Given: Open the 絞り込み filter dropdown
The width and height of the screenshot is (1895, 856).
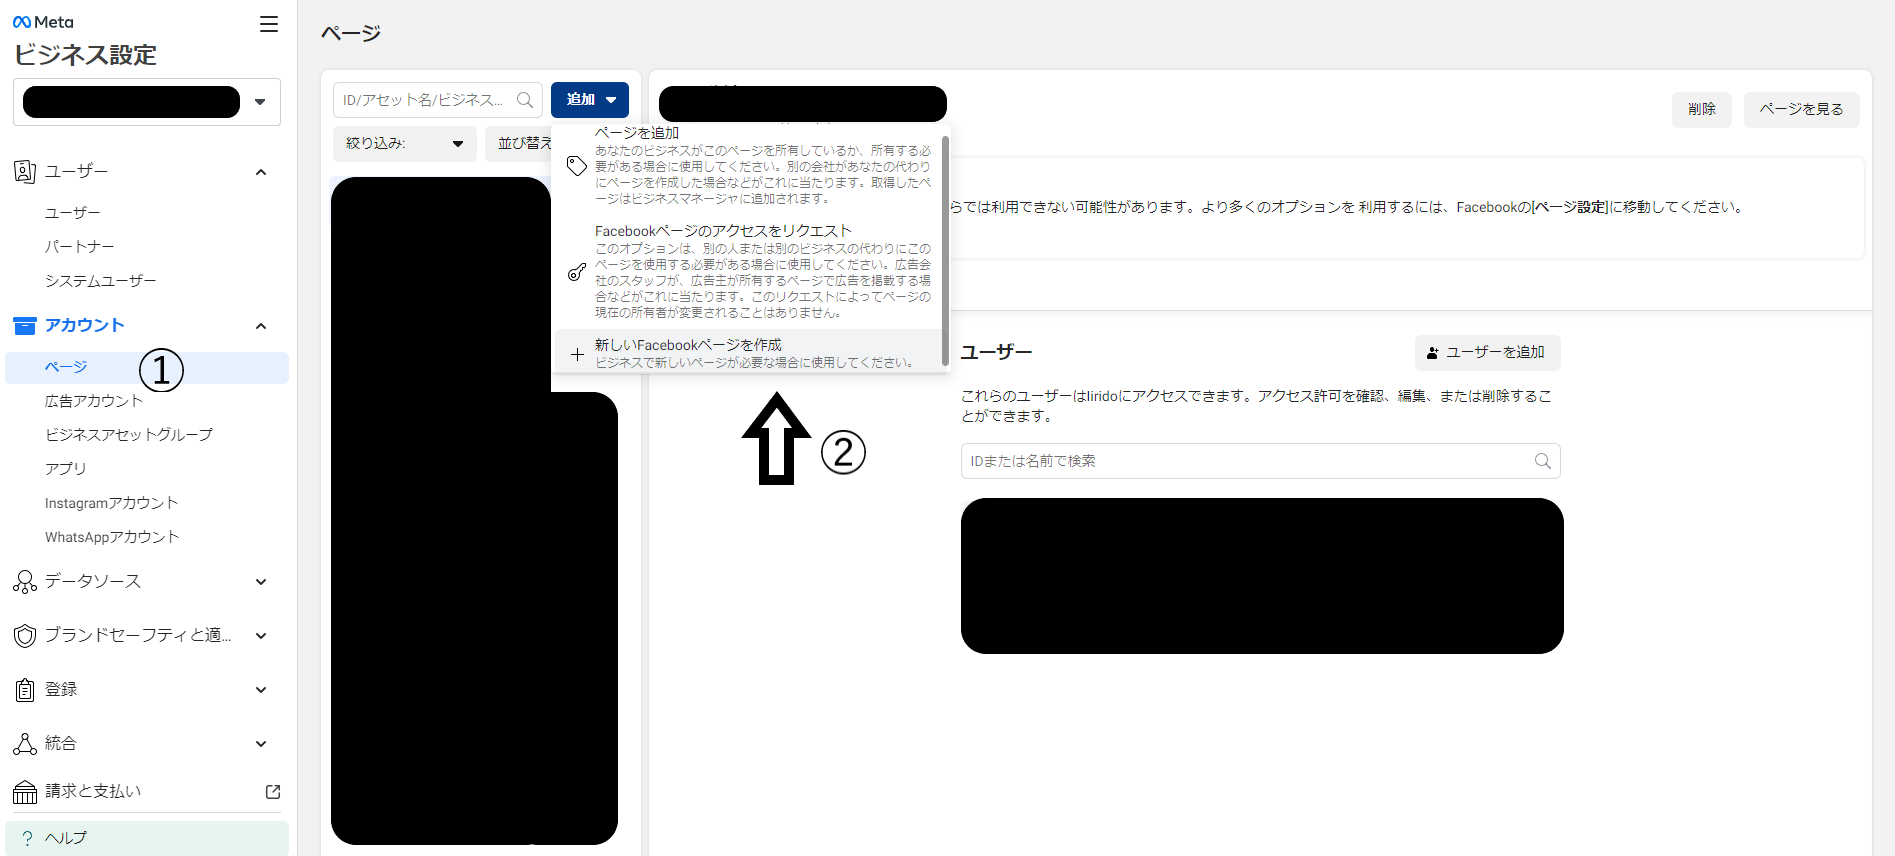Looking at the screenshot, I should (405, 144).
